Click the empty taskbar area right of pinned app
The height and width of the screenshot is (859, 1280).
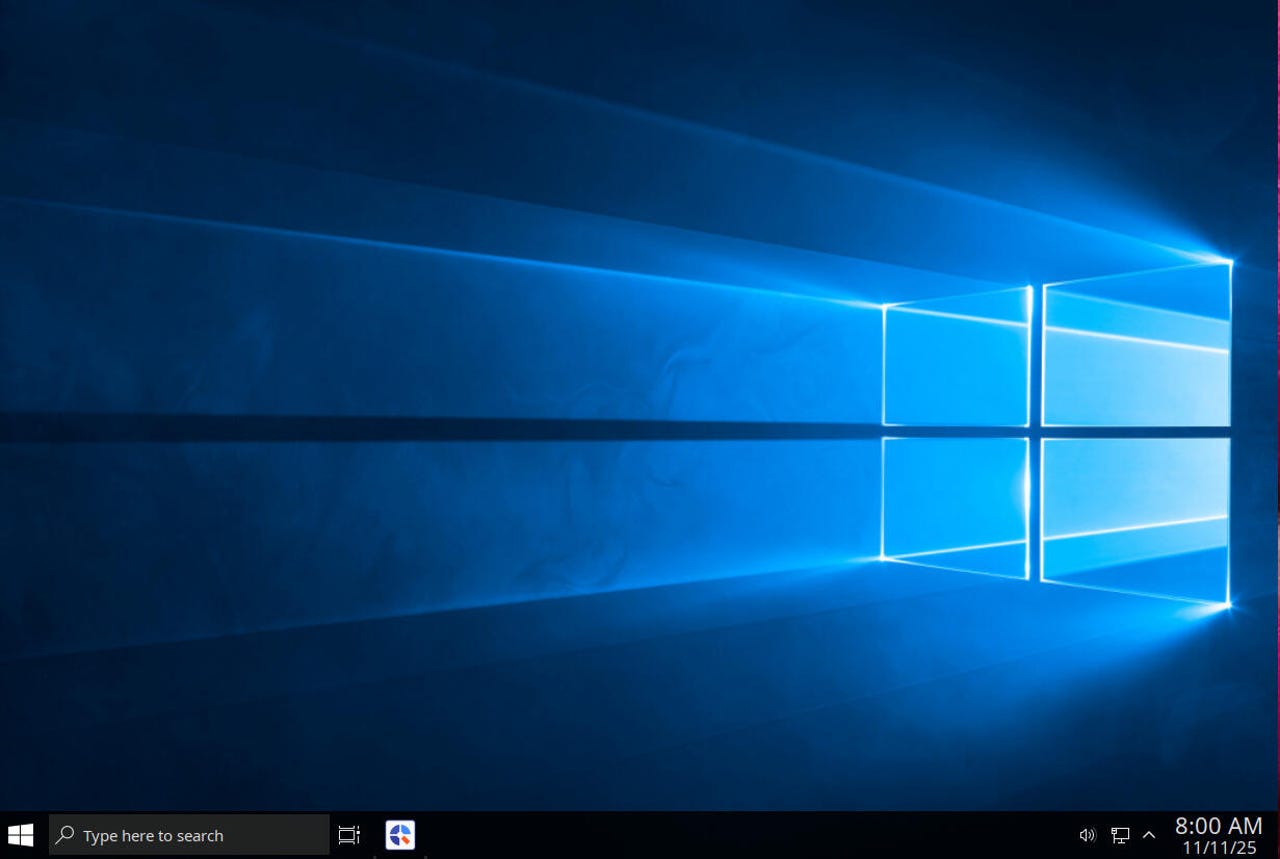[x=700, y=835]
